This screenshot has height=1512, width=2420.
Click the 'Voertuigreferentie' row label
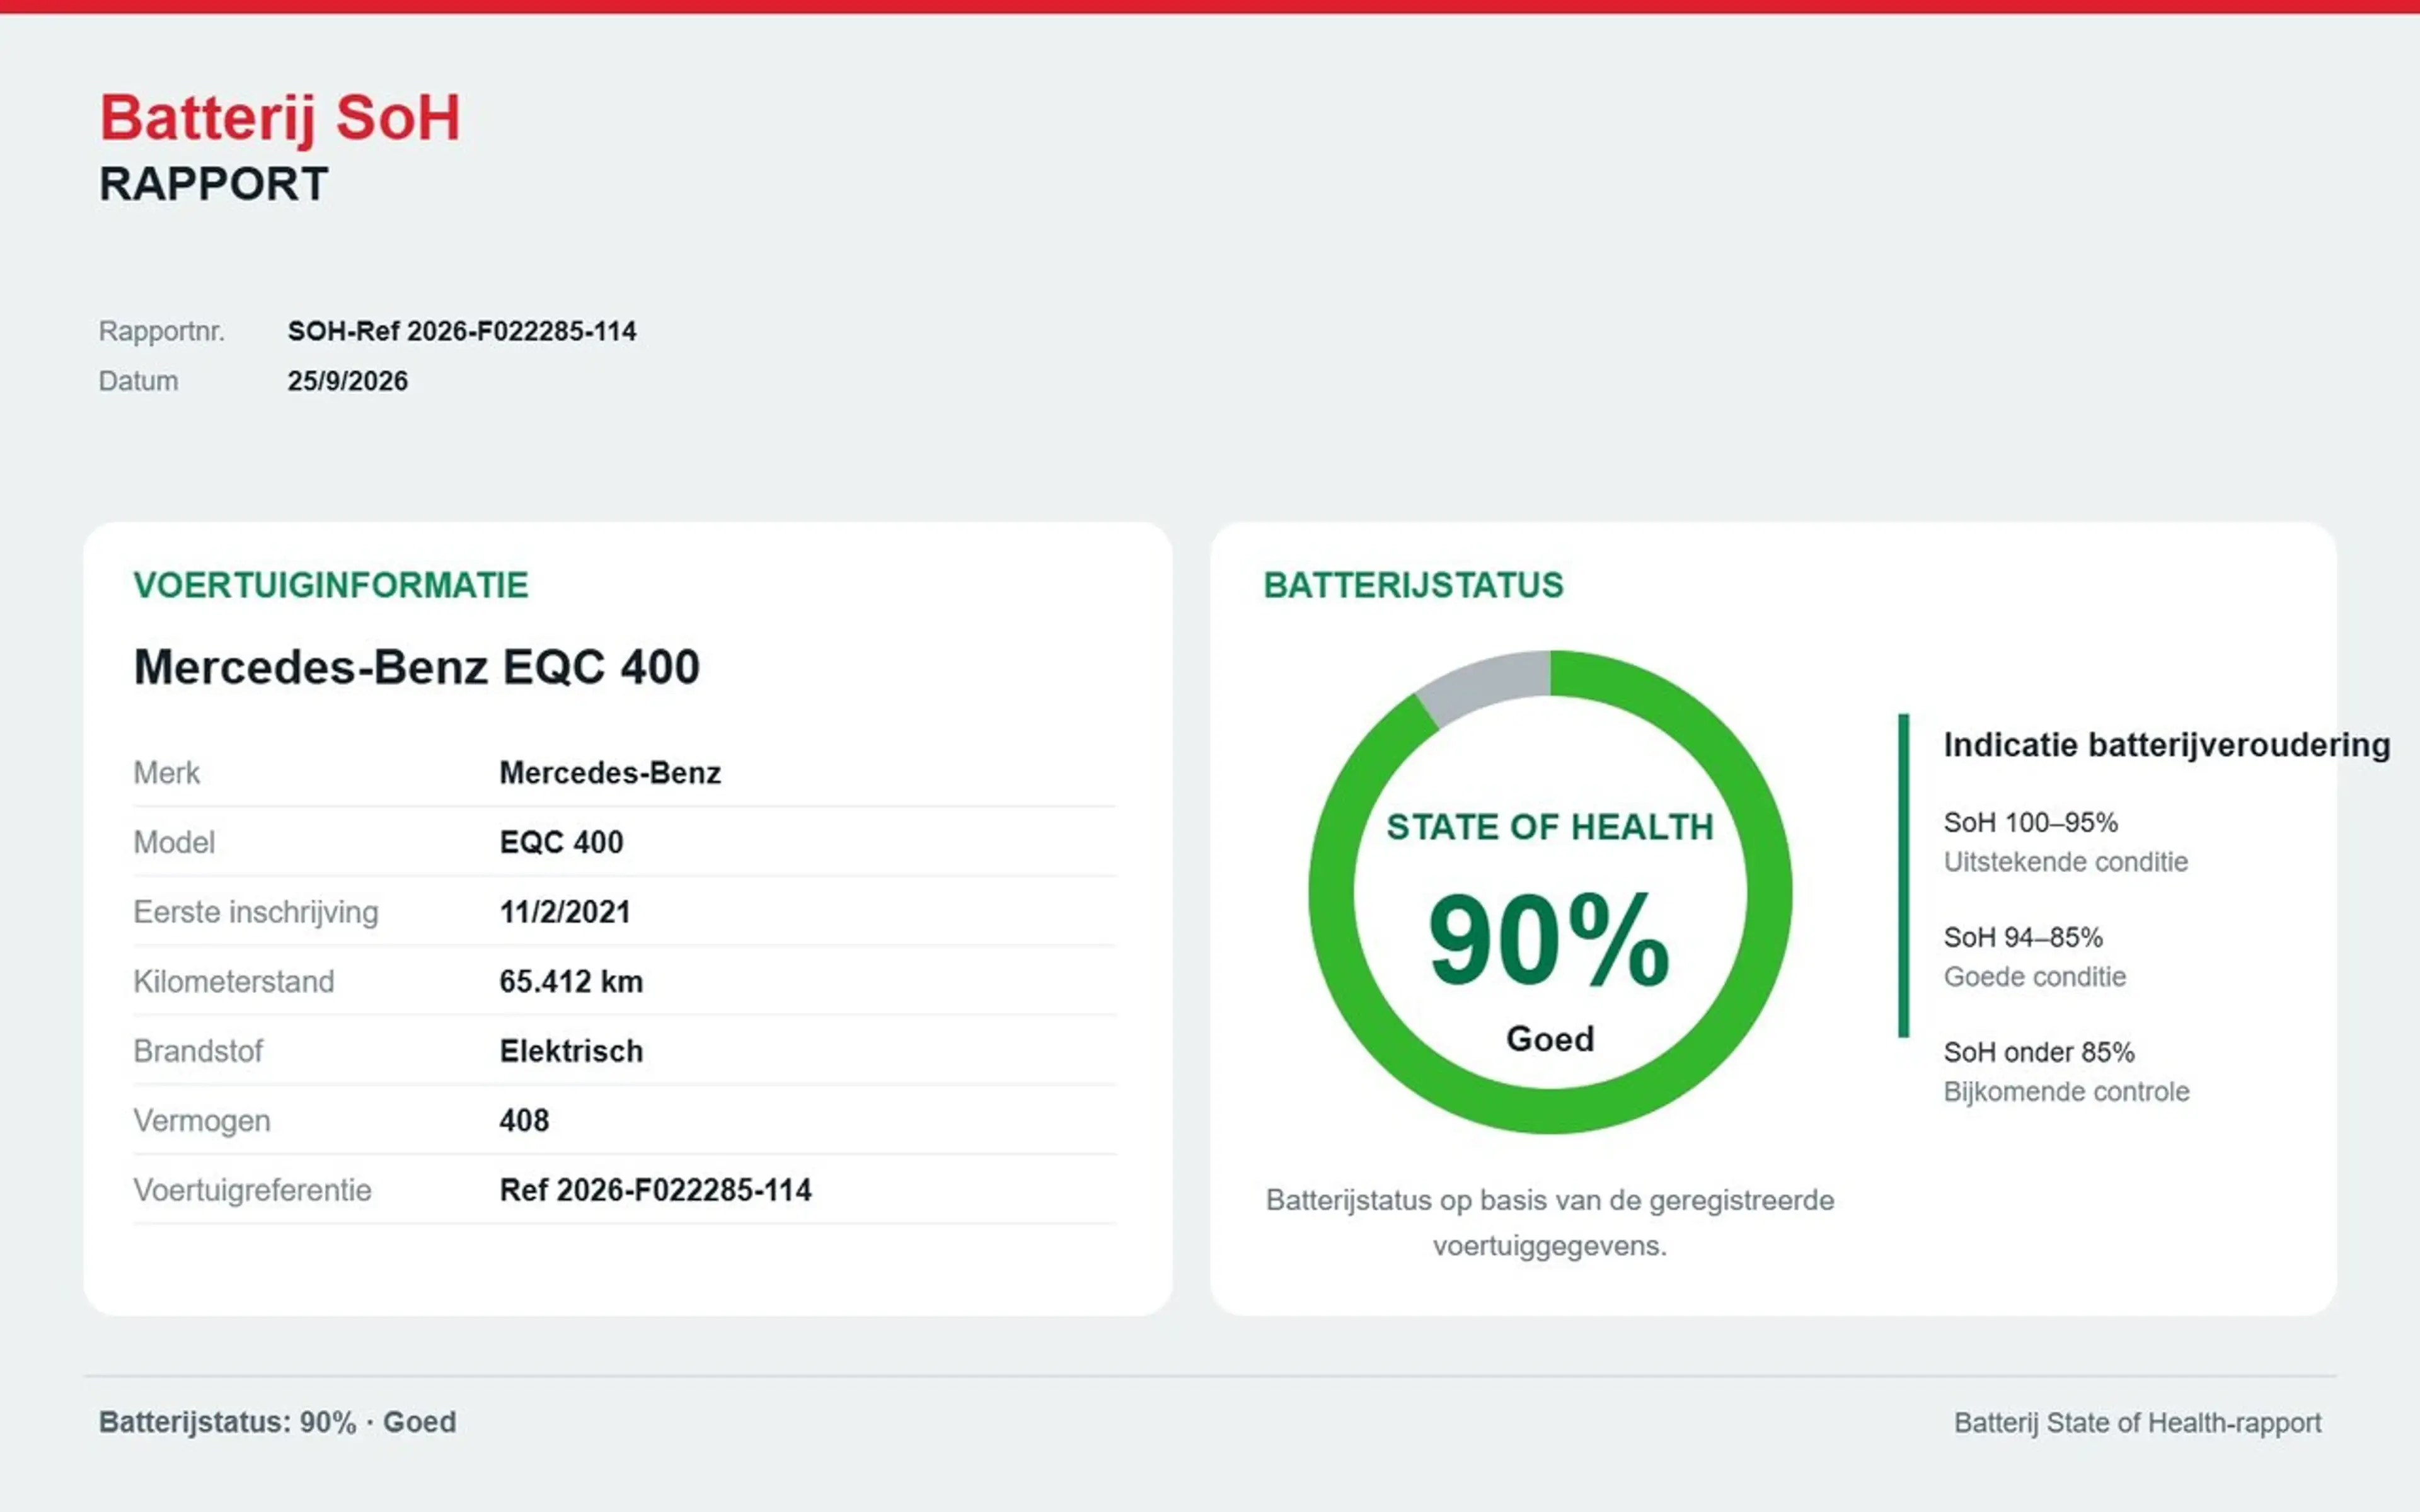(253, 1190)
